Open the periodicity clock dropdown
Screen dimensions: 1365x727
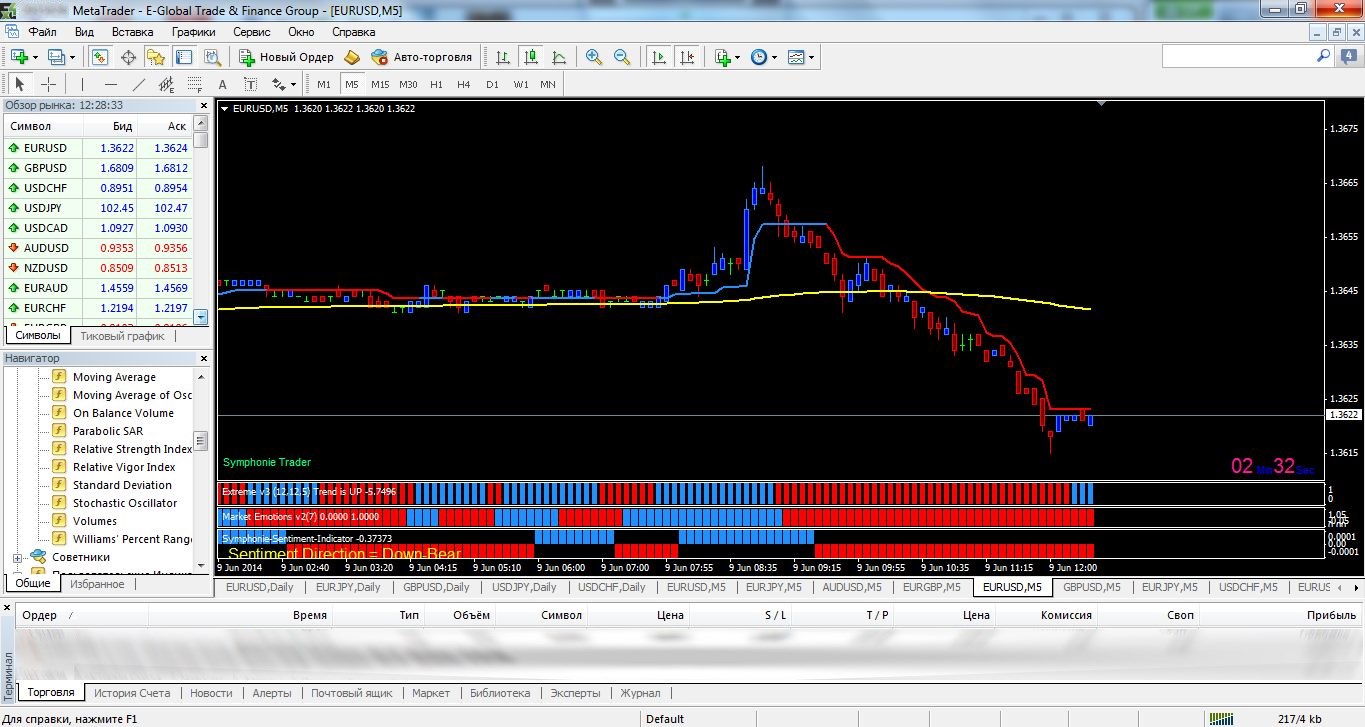coord(763,57)
